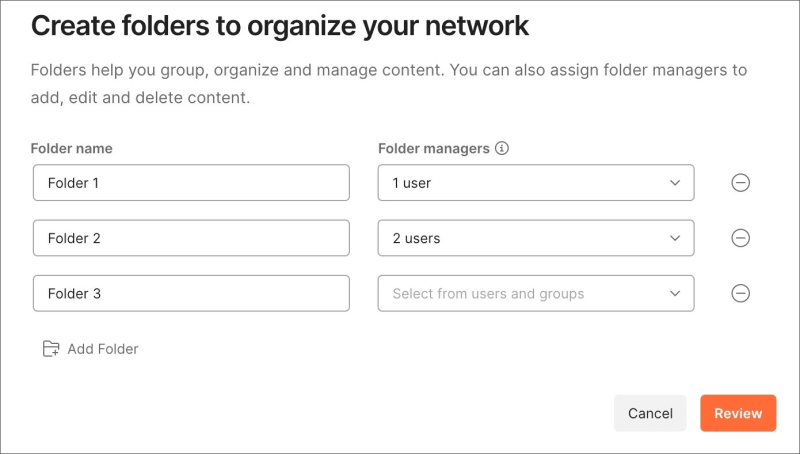Screen dimensions: 800x454
Task: Click the Folder name column label
Action: pyautogui.click(x=71, y=148)
